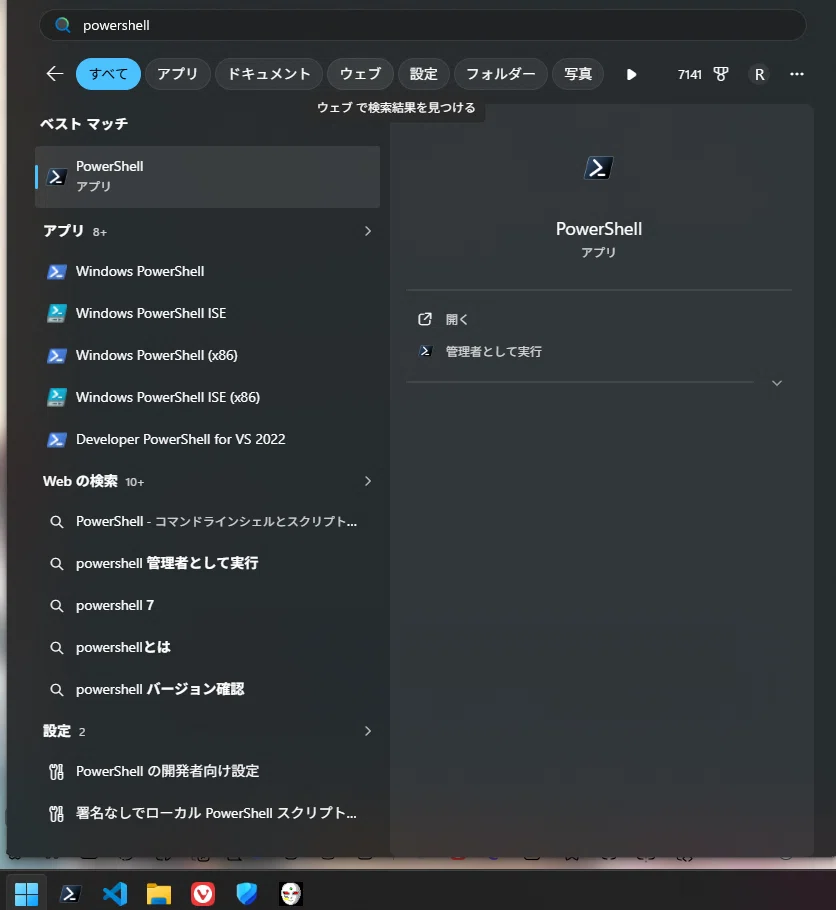Click the 設定 section heading
This screenshot has width=836, height=910.
tap(64, 731)
